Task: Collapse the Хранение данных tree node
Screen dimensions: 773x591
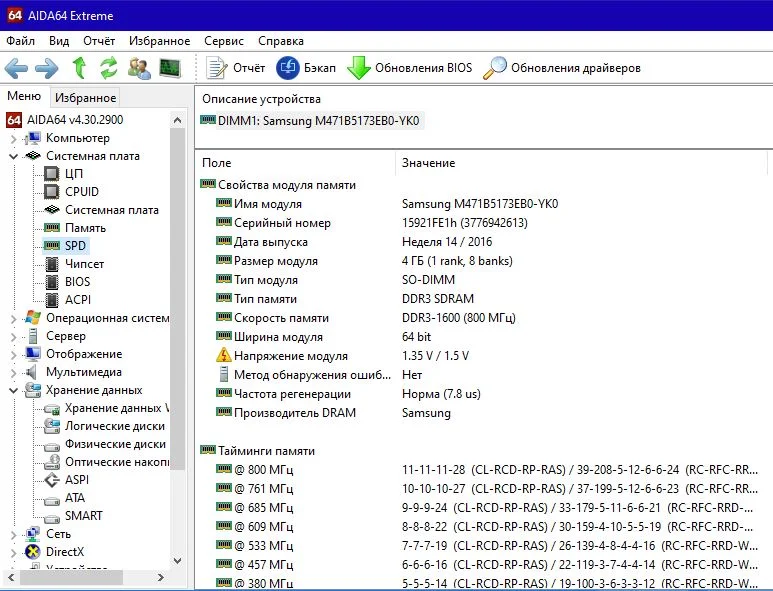Action: (x=13, y=390)
